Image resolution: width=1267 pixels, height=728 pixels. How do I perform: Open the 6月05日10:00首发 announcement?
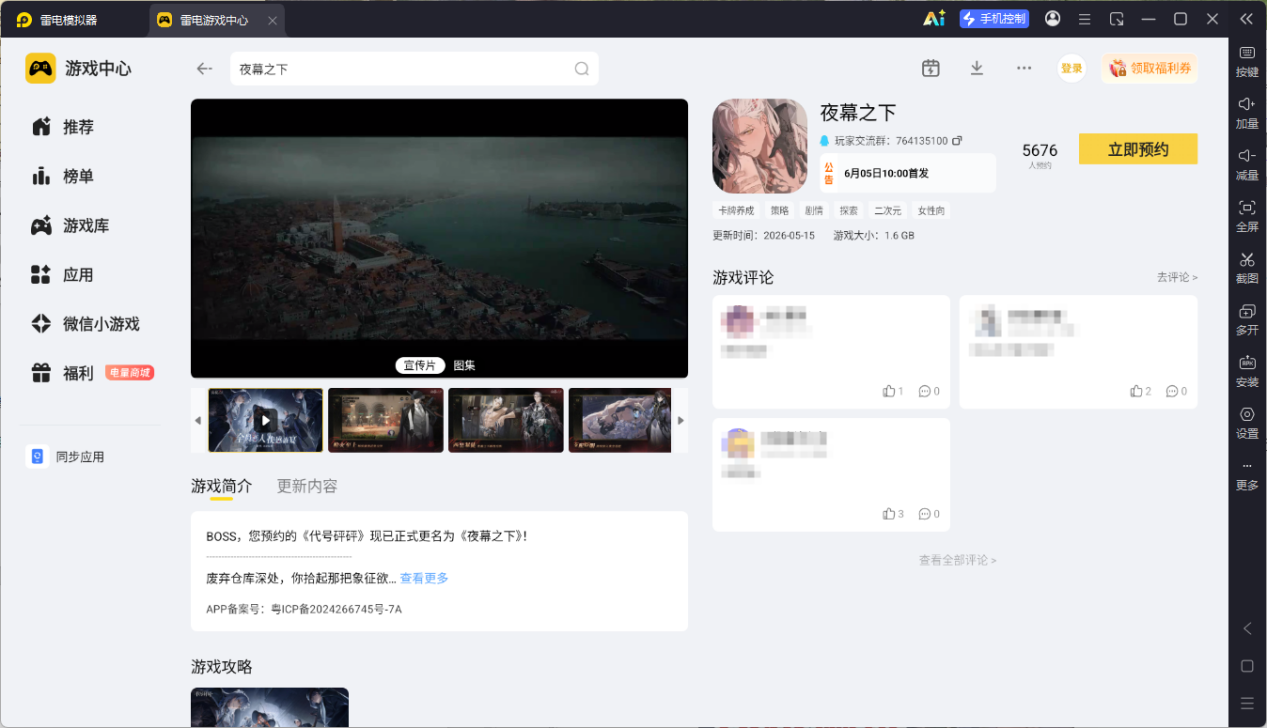(x=908, y=173)
